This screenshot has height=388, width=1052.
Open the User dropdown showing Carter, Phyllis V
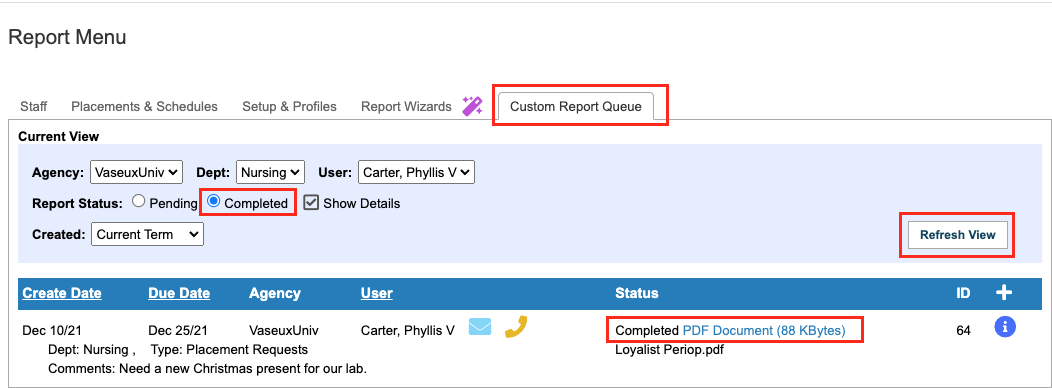coord(417,172)
